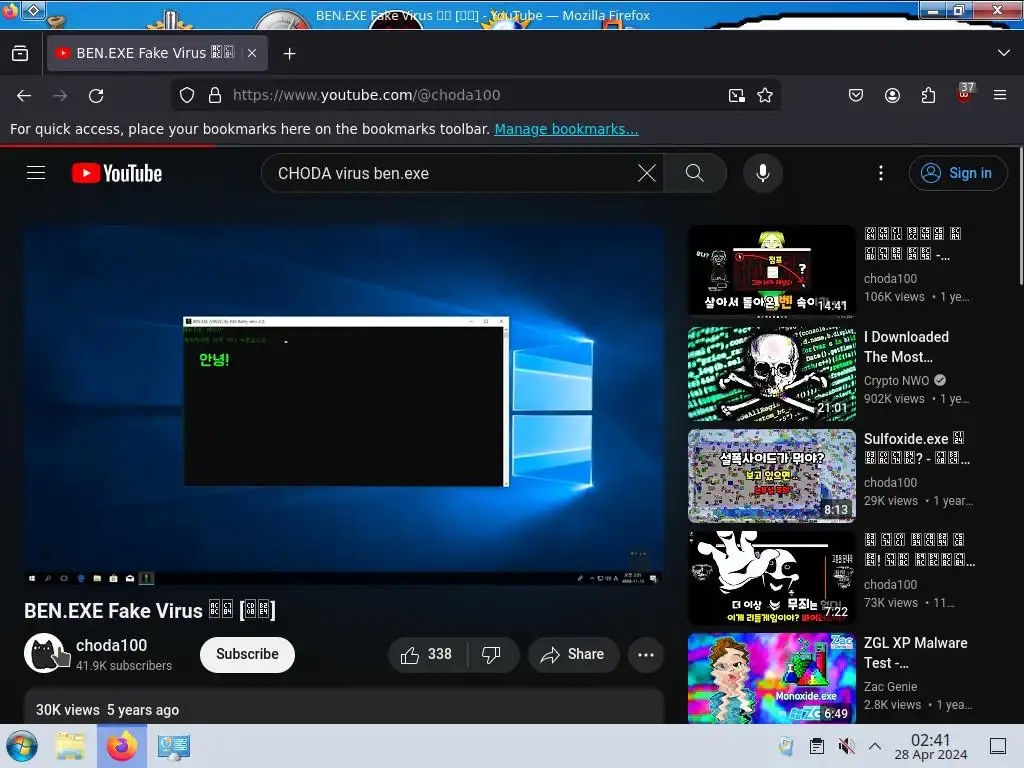Image resolution: width=1024 pixels, height=768 pixels.
Task: Open the skull 21:01 video thumbnail
Action: (771, 374)
